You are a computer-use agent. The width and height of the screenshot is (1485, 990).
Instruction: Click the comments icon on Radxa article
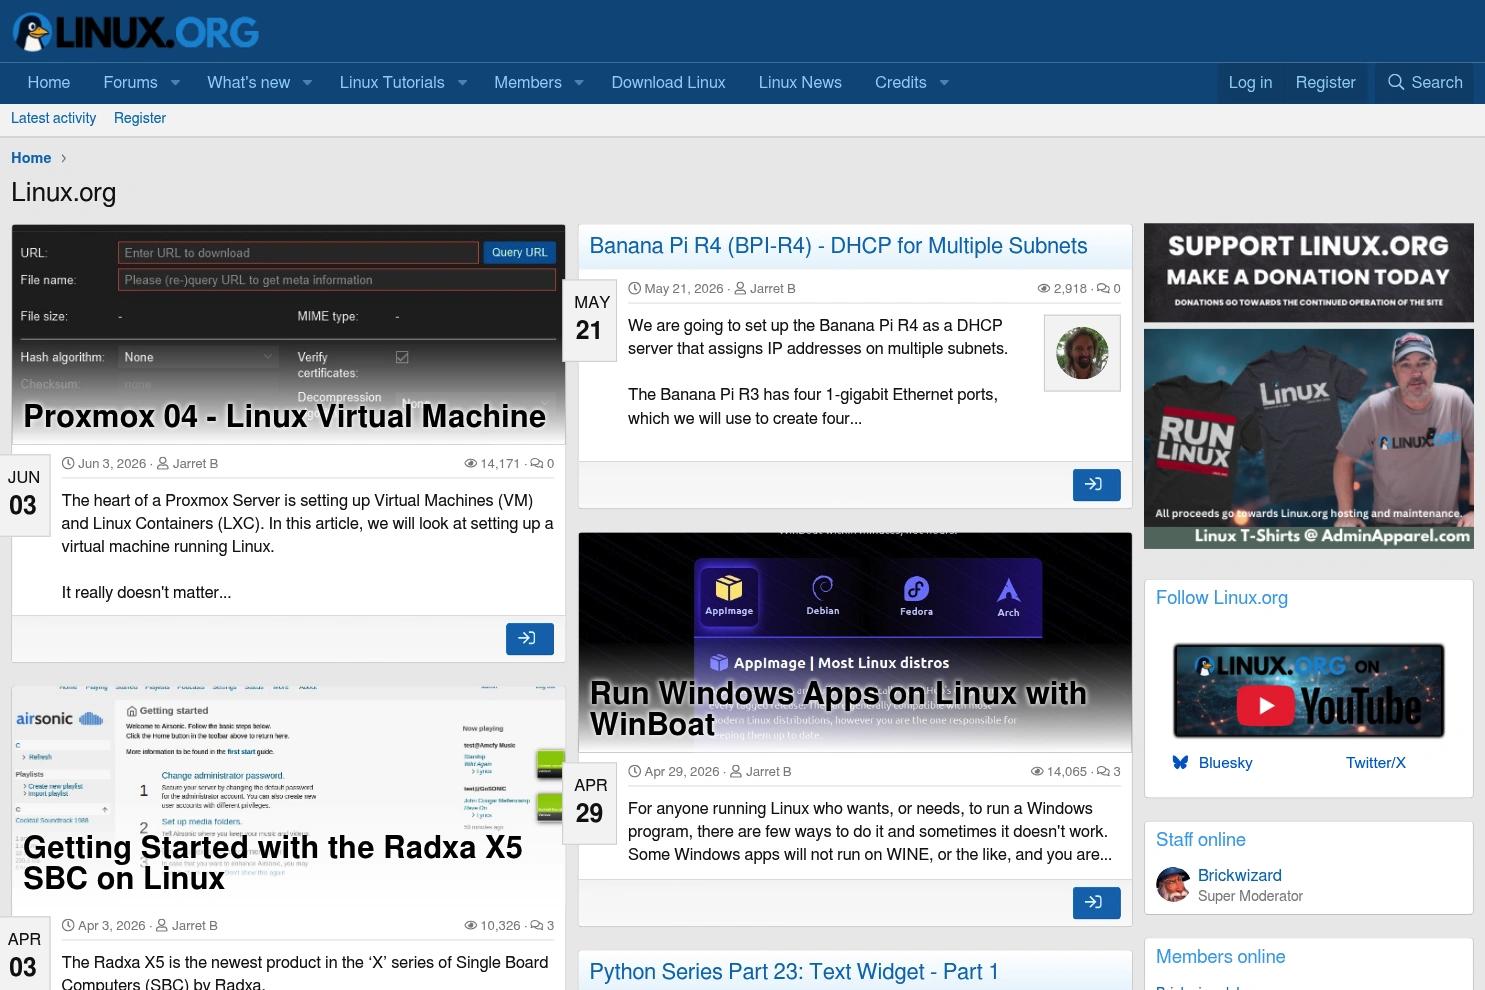point(536,926)
